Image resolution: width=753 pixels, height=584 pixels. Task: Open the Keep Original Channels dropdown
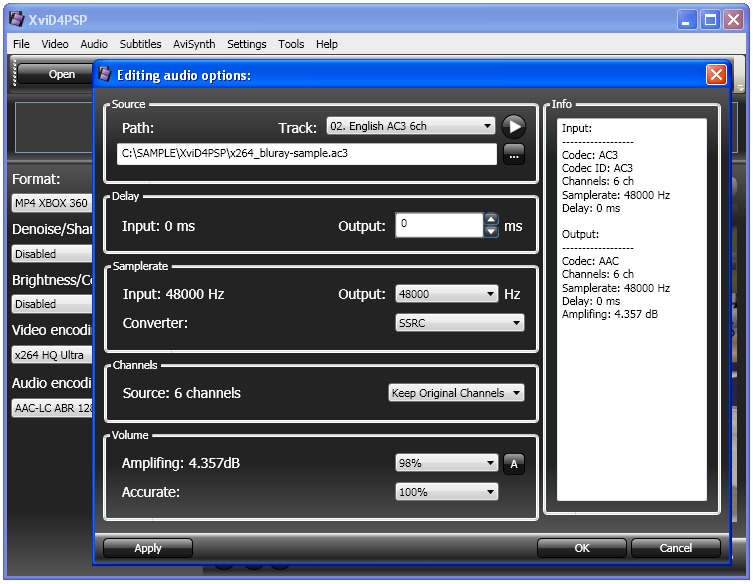[456, 393]
